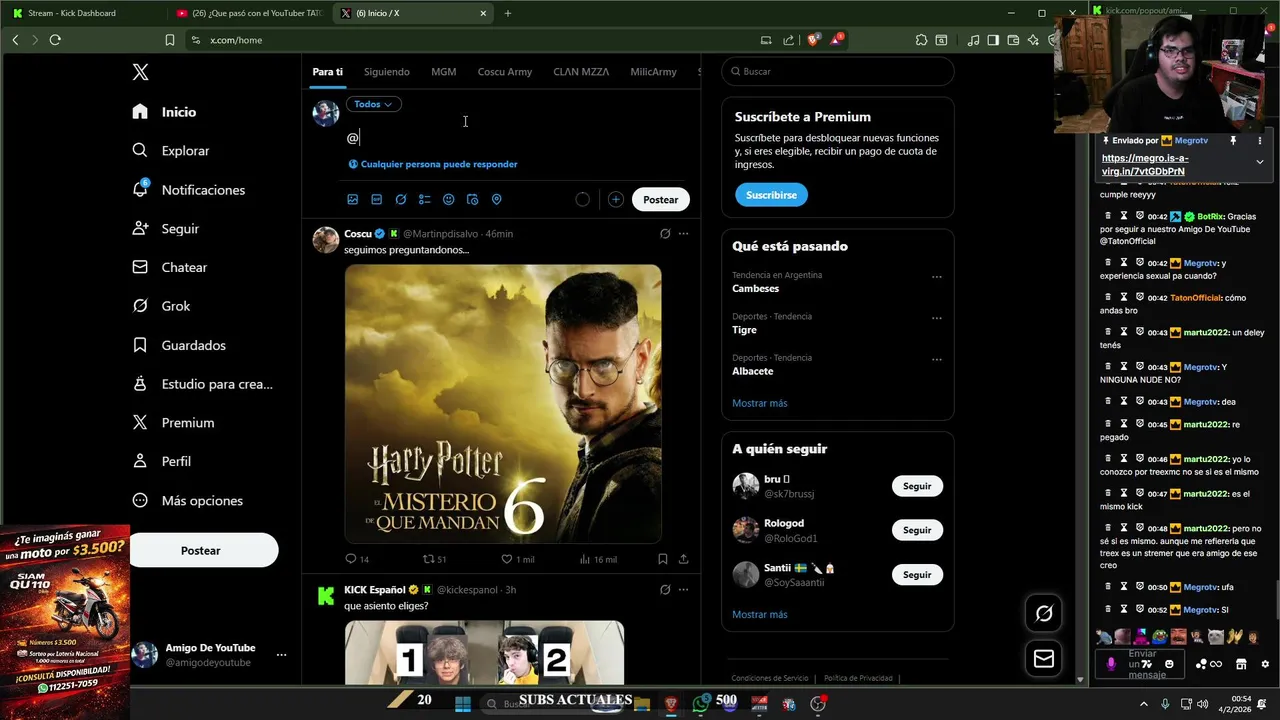Switch to the MGM tab

point(444,72)
